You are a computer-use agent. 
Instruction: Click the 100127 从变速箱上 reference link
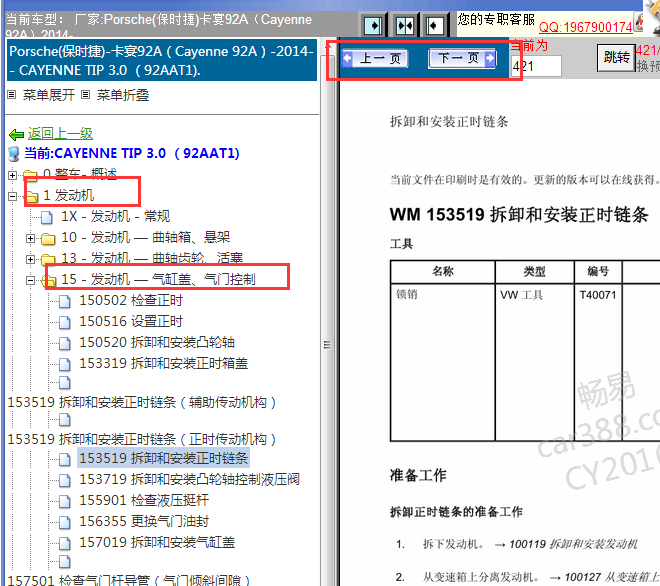point(612,577)
